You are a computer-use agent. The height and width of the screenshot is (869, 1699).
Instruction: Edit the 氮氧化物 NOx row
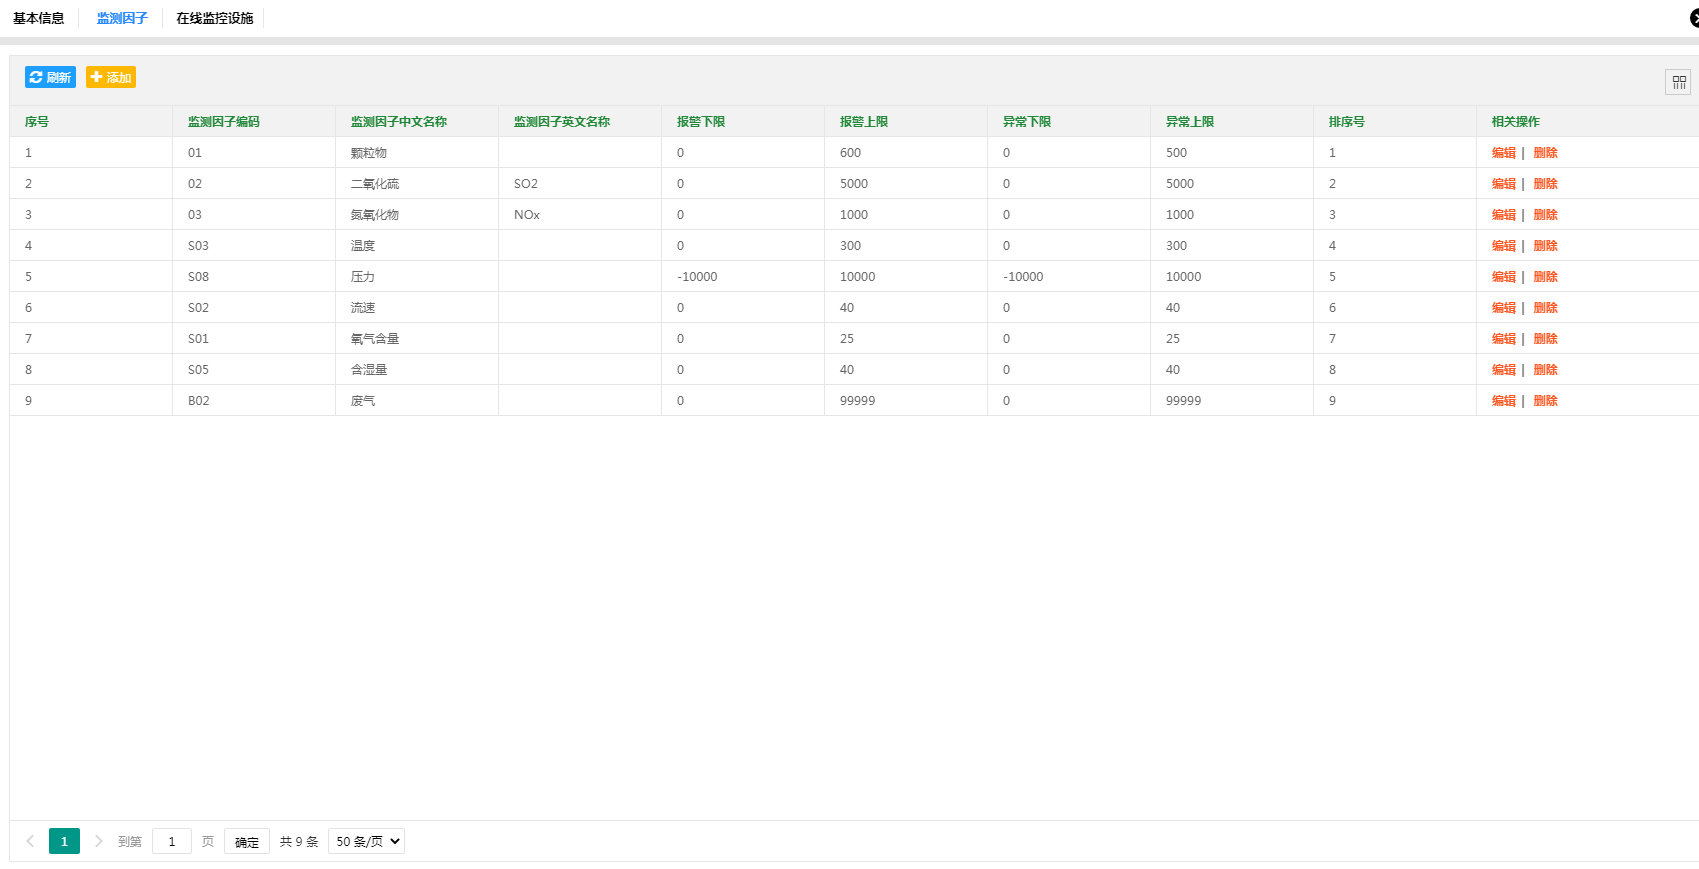point(1503,215)
